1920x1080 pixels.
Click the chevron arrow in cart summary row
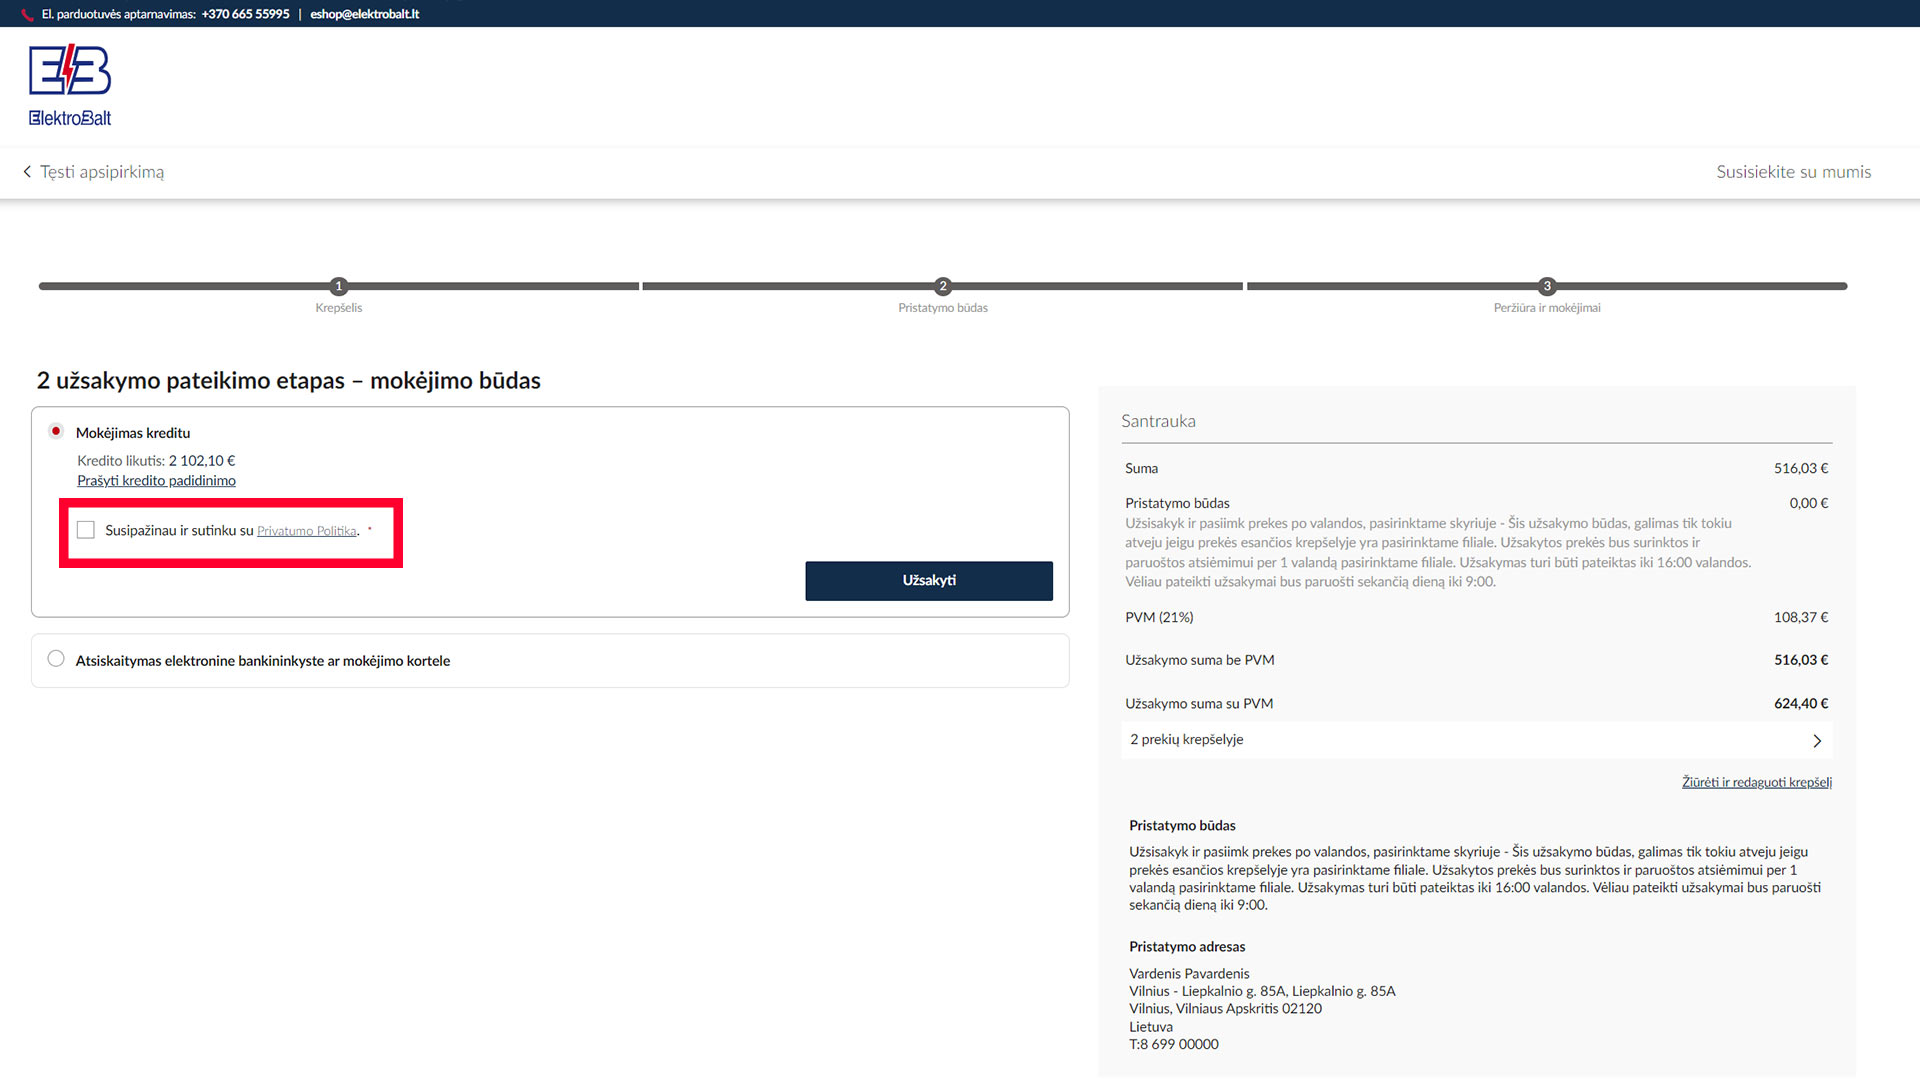[1817, 741]
